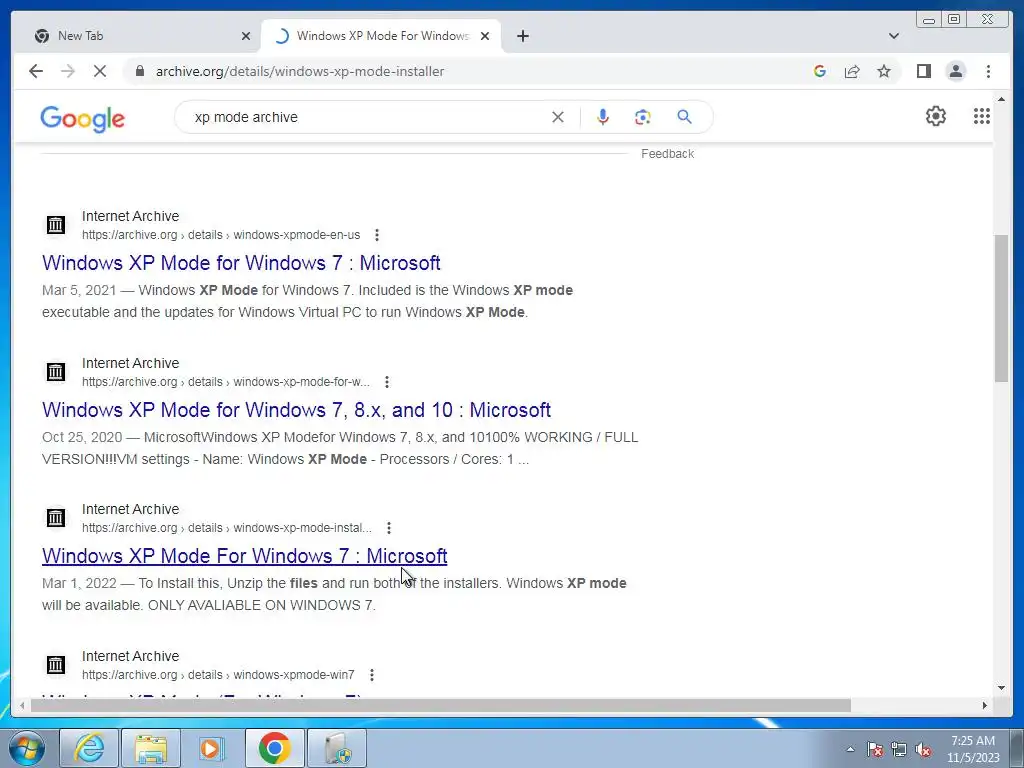Click the Internet Archive favicon of windows-xpmode-en-us result
Viewport: 1024px width, 768px height.
[56, 225]
